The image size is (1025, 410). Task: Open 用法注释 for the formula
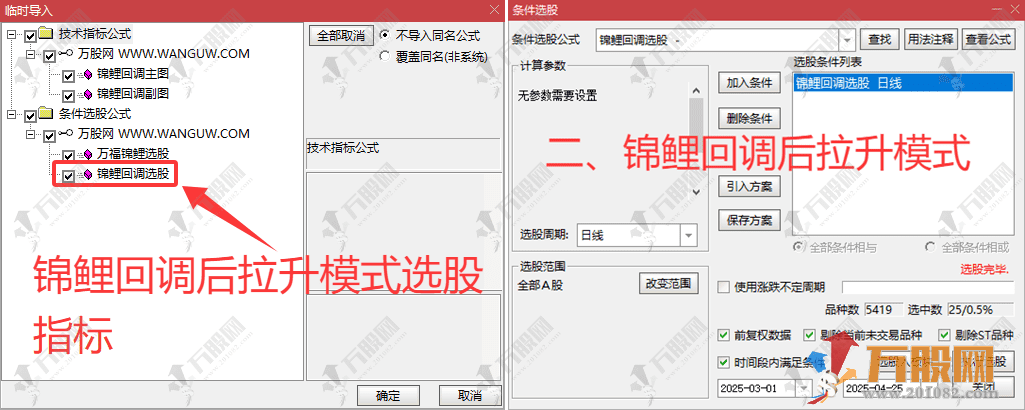coord(931,39)
